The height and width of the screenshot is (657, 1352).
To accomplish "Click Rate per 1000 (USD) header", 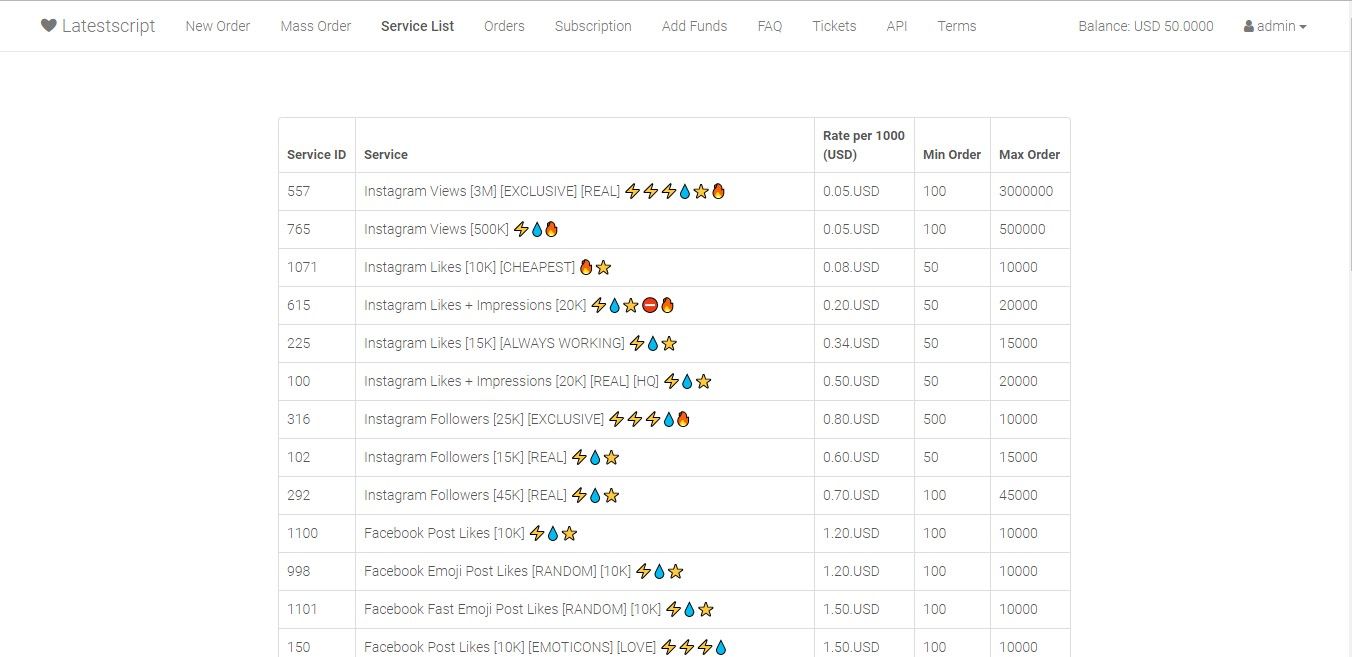I will [x=864, y=145].
